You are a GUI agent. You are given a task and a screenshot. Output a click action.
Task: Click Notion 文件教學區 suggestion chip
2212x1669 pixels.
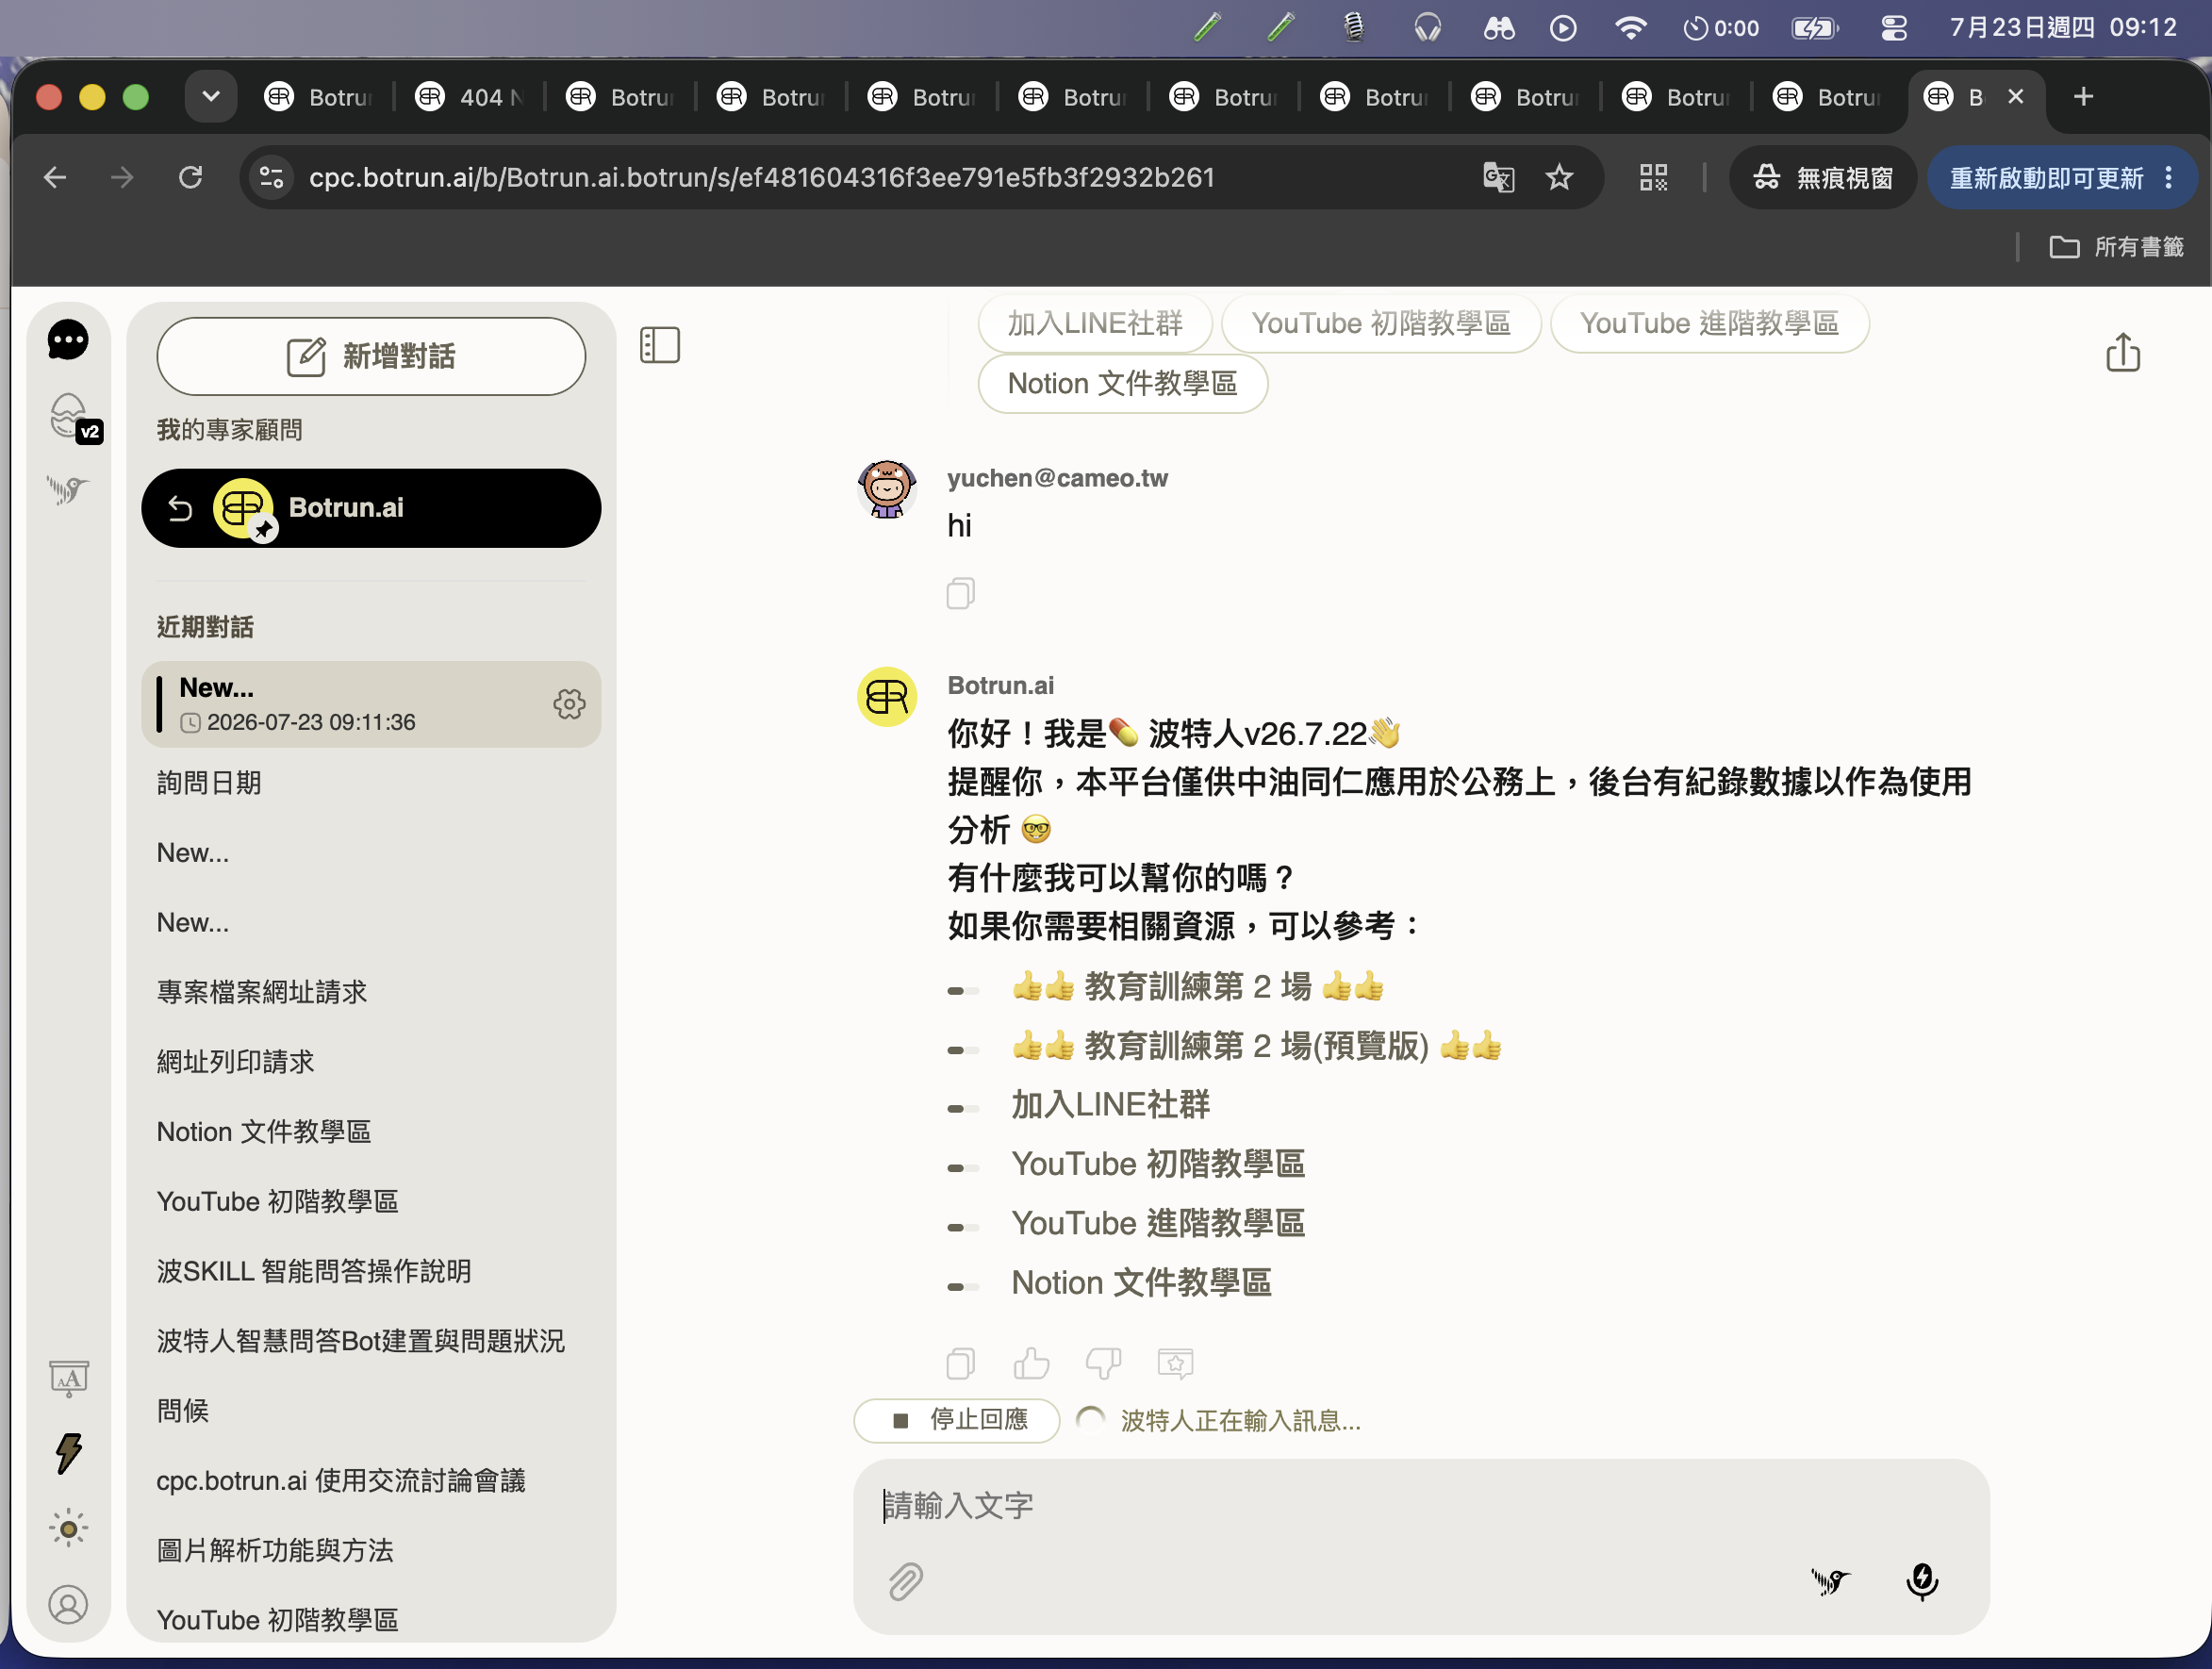pyautogui.click(x=1122, y=383)
